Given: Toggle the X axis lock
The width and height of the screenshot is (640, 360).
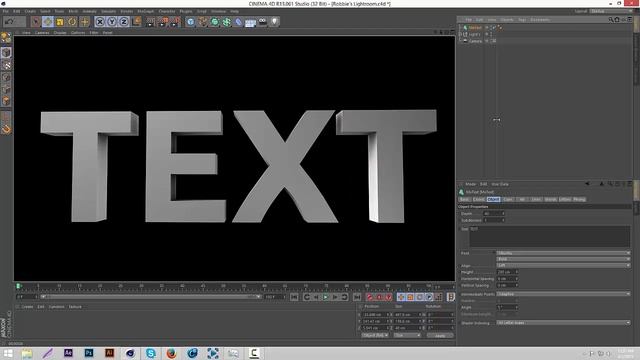Looking at the screenshot, I should [100, 22].
